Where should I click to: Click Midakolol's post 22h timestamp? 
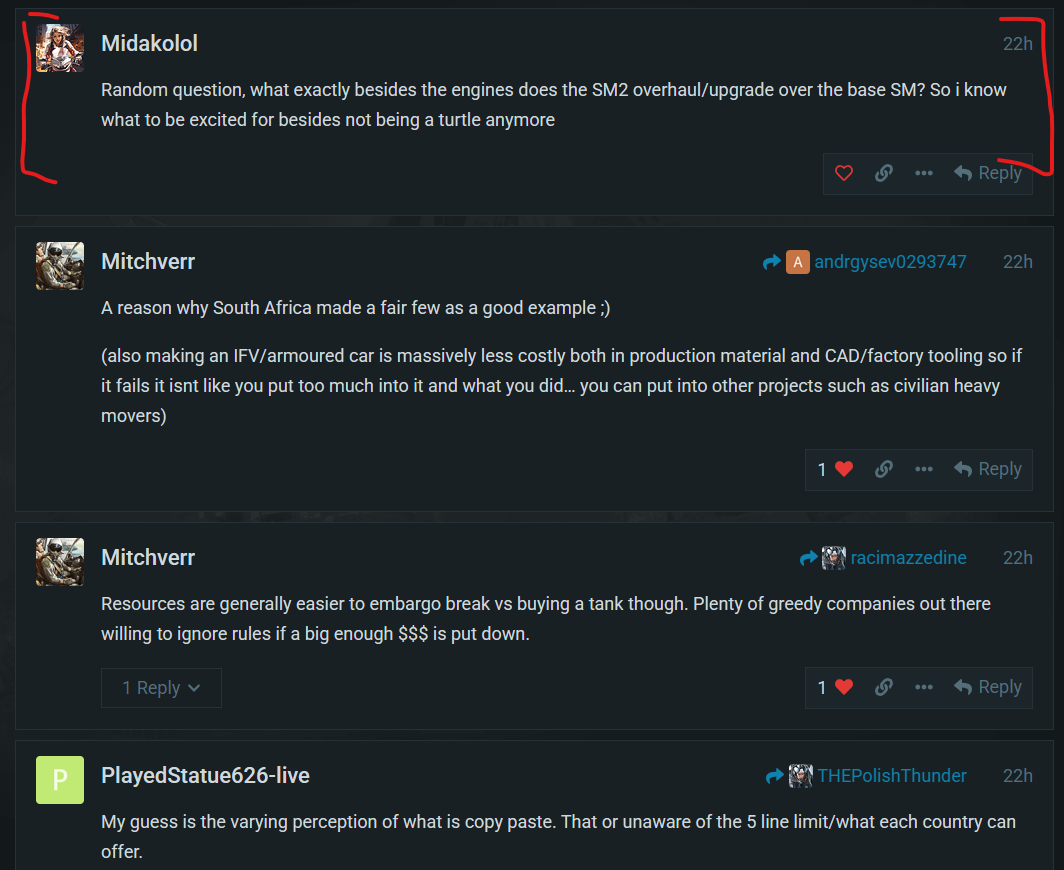(1017, 44)
